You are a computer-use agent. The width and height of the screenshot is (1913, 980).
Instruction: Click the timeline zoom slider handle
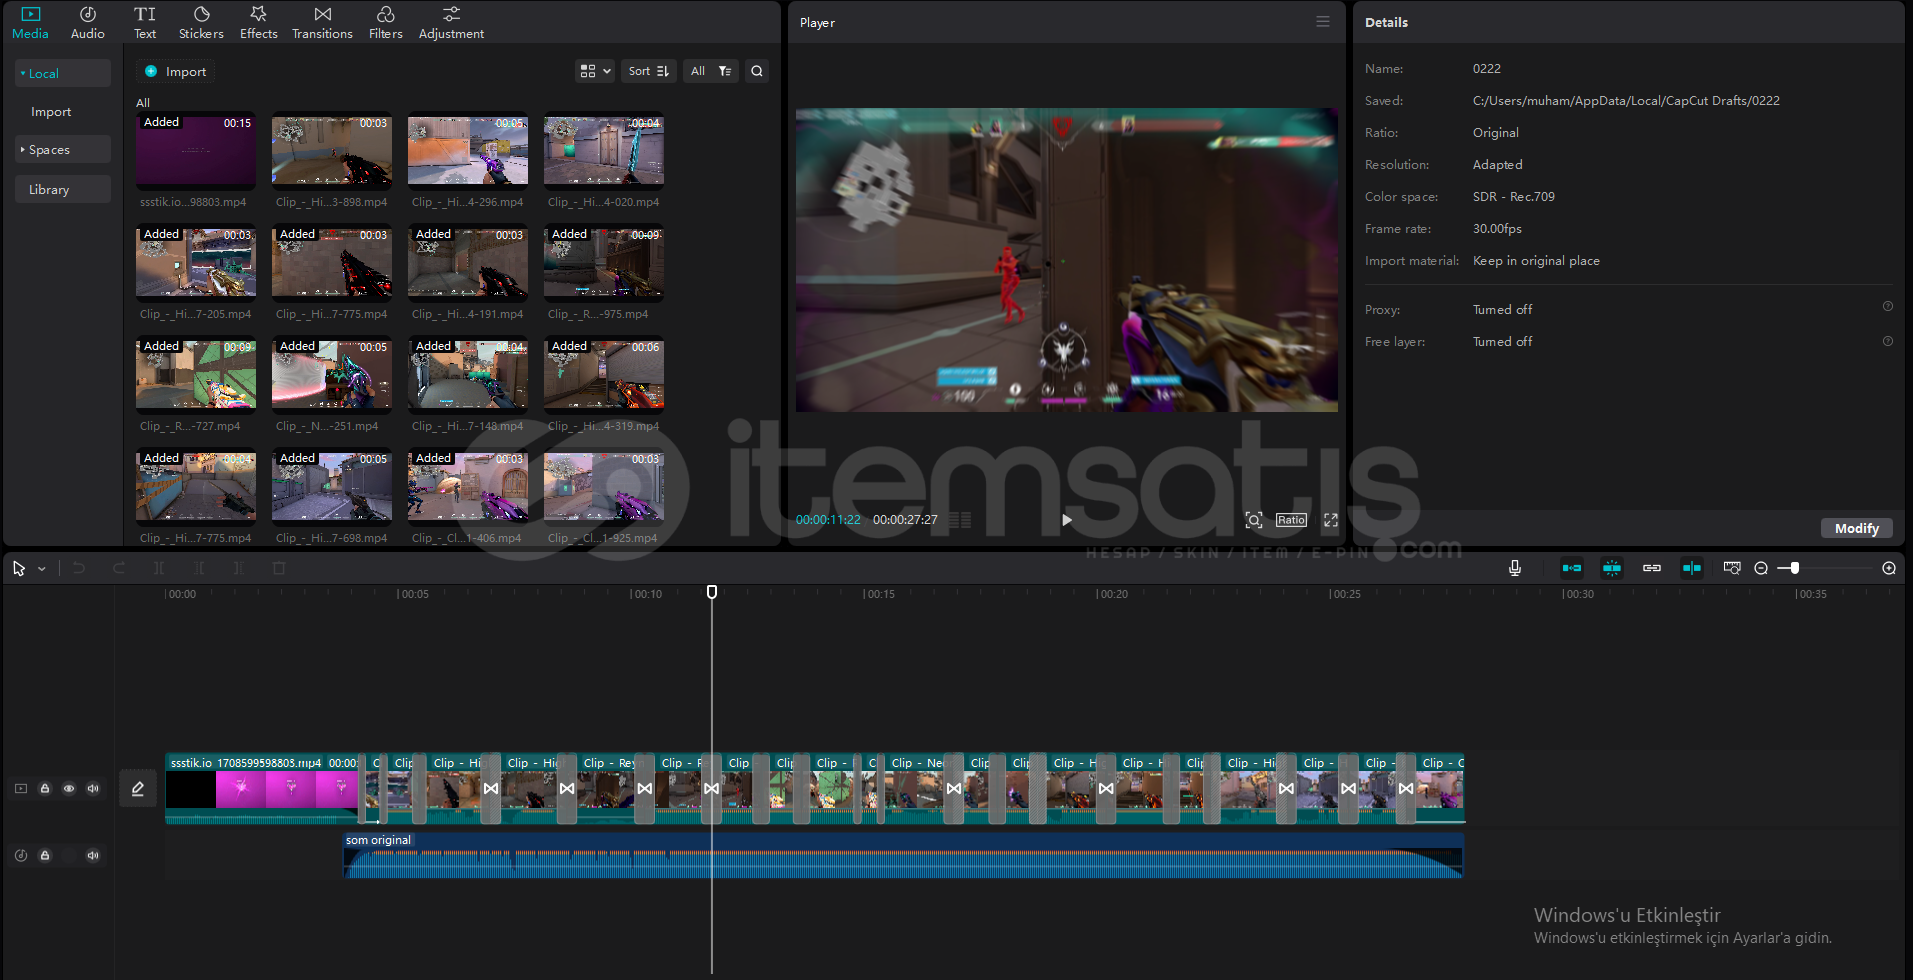pos(1795,568)
